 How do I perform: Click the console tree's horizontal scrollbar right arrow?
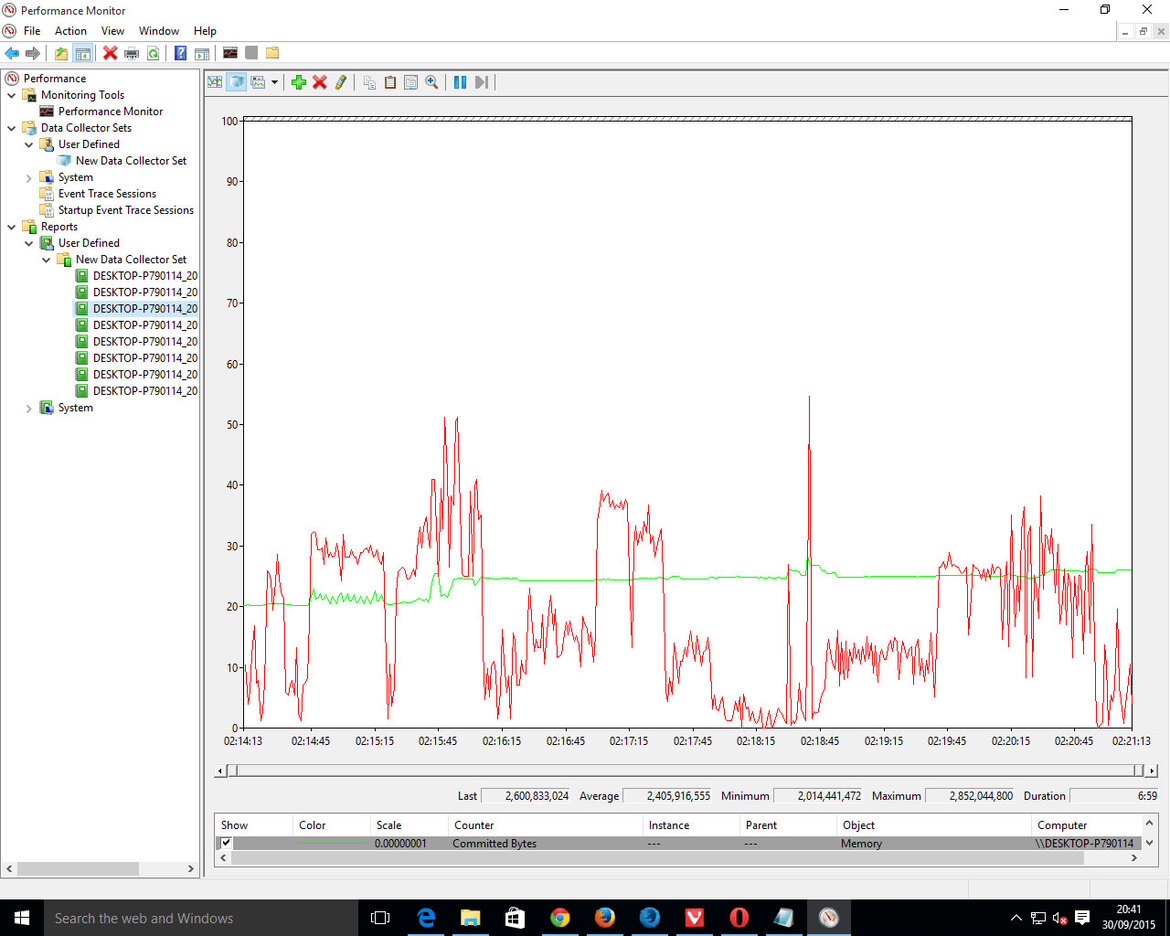[191, 869]
